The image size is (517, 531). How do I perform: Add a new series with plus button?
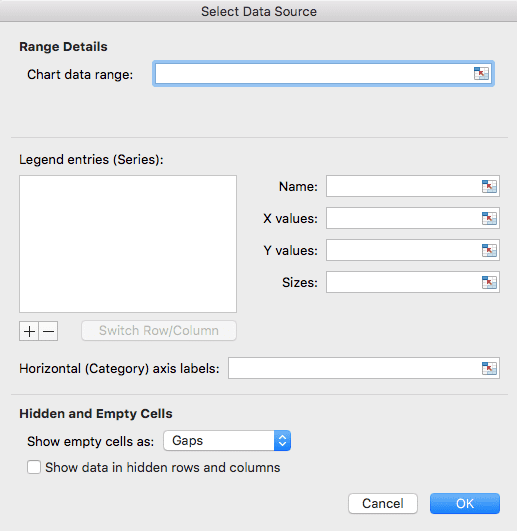(x=29, y=331)
